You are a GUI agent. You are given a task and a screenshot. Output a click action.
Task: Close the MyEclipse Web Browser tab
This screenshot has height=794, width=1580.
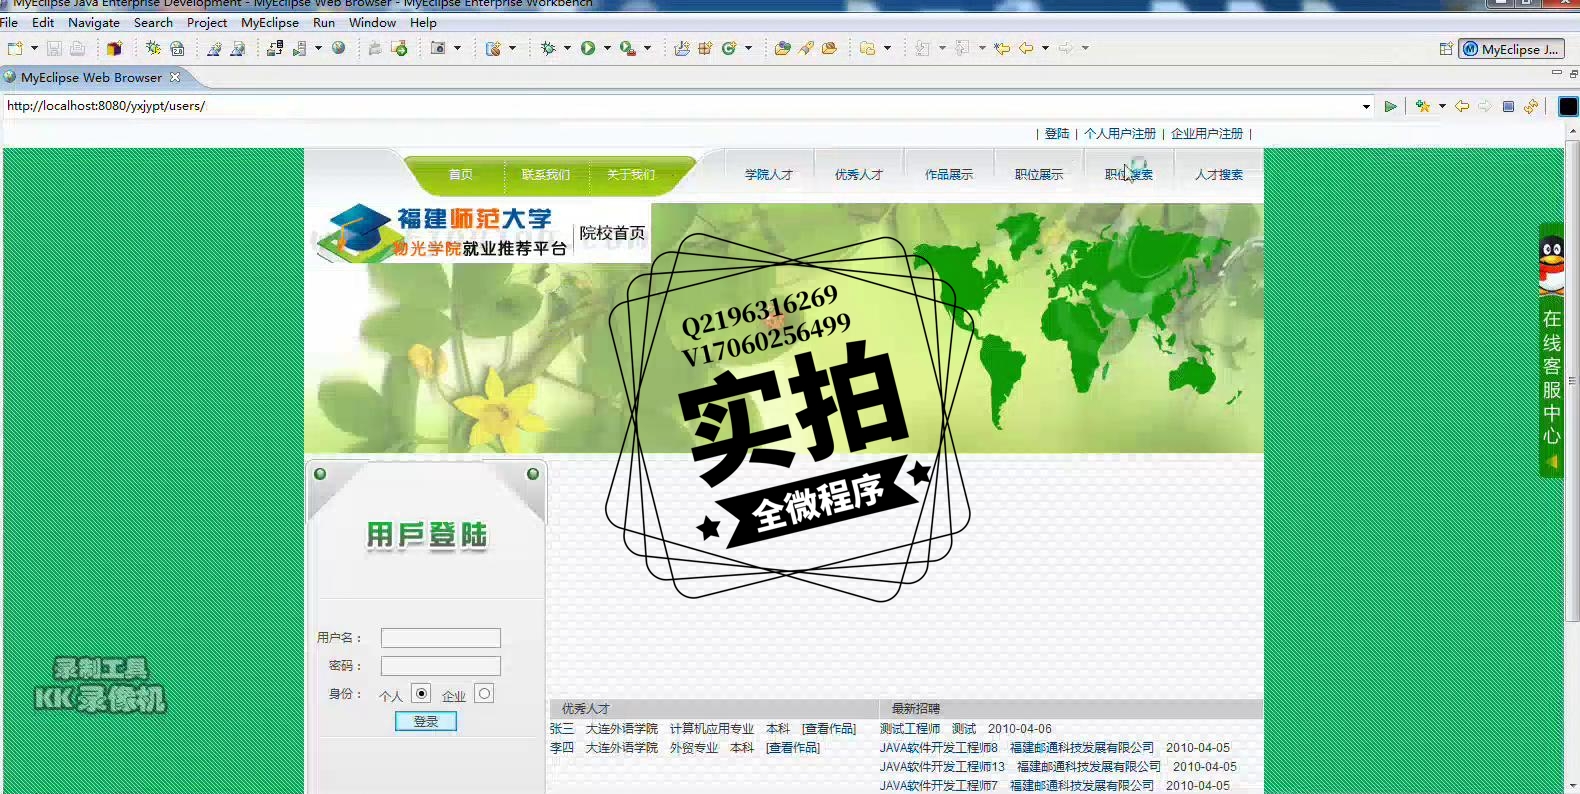175,77
